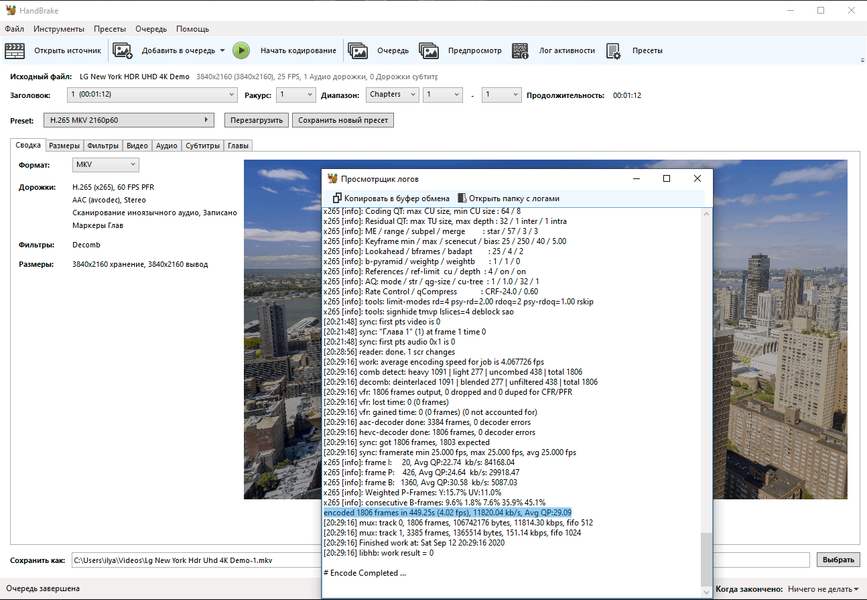Click copy to clipboard in log viewer
The height and width of the screenshot is (600, 867).
coord(390,198)
